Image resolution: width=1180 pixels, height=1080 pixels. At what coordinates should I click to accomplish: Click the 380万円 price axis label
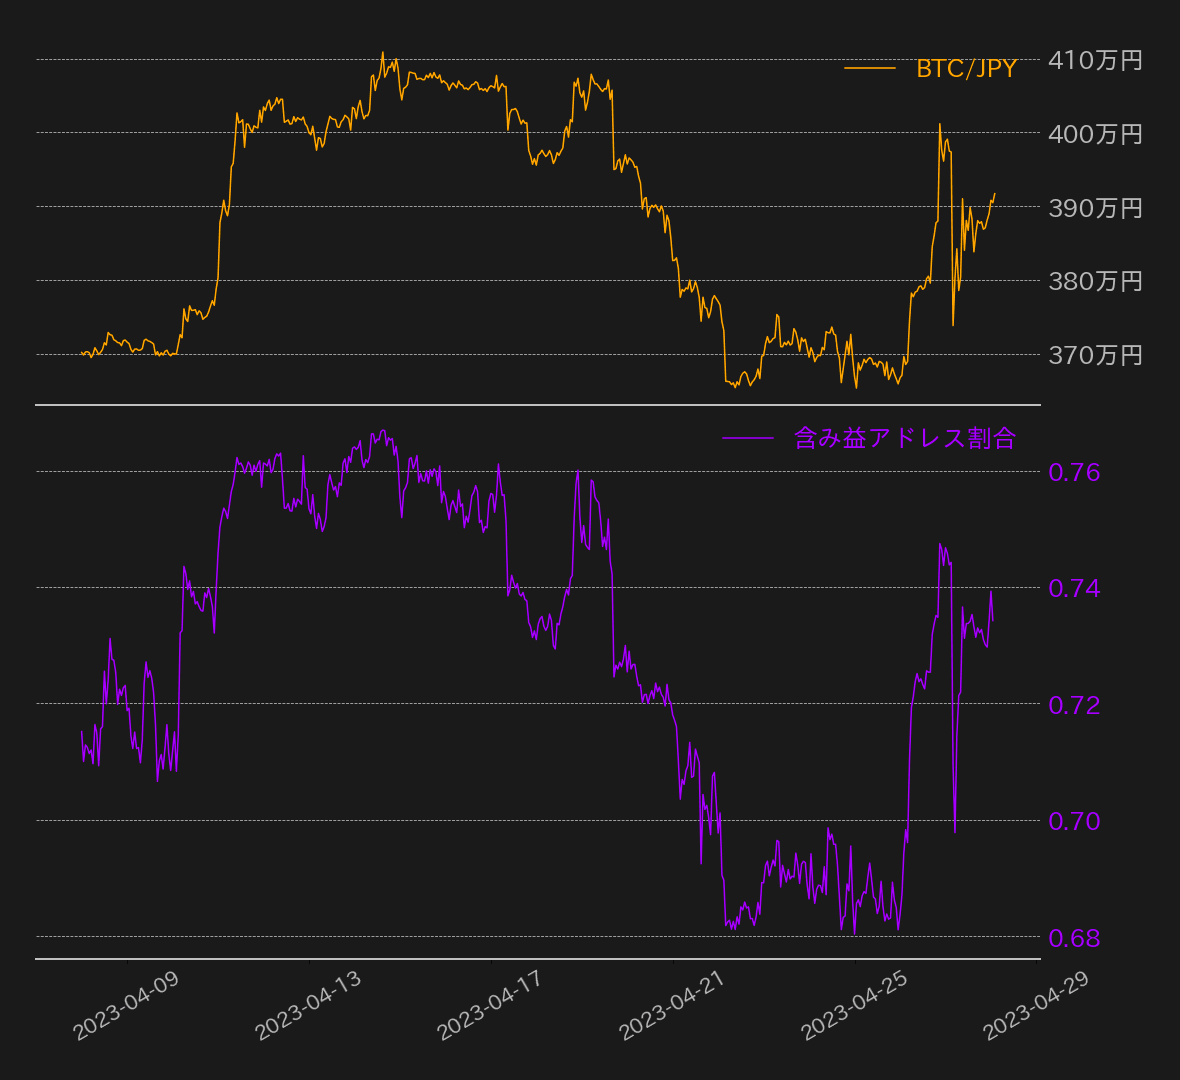pyautogui.click(x=1095, y=281)
